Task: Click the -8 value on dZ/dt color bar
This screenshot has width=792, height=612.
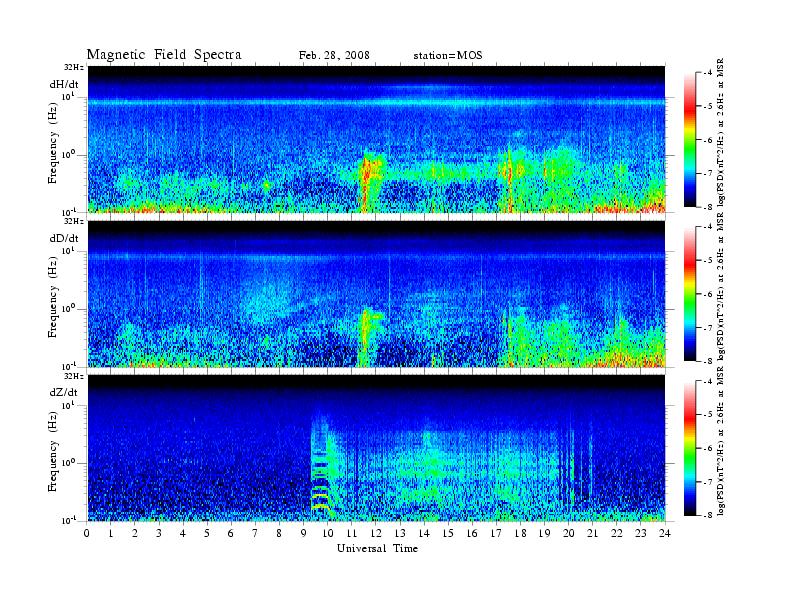Action: pos(708,515)
